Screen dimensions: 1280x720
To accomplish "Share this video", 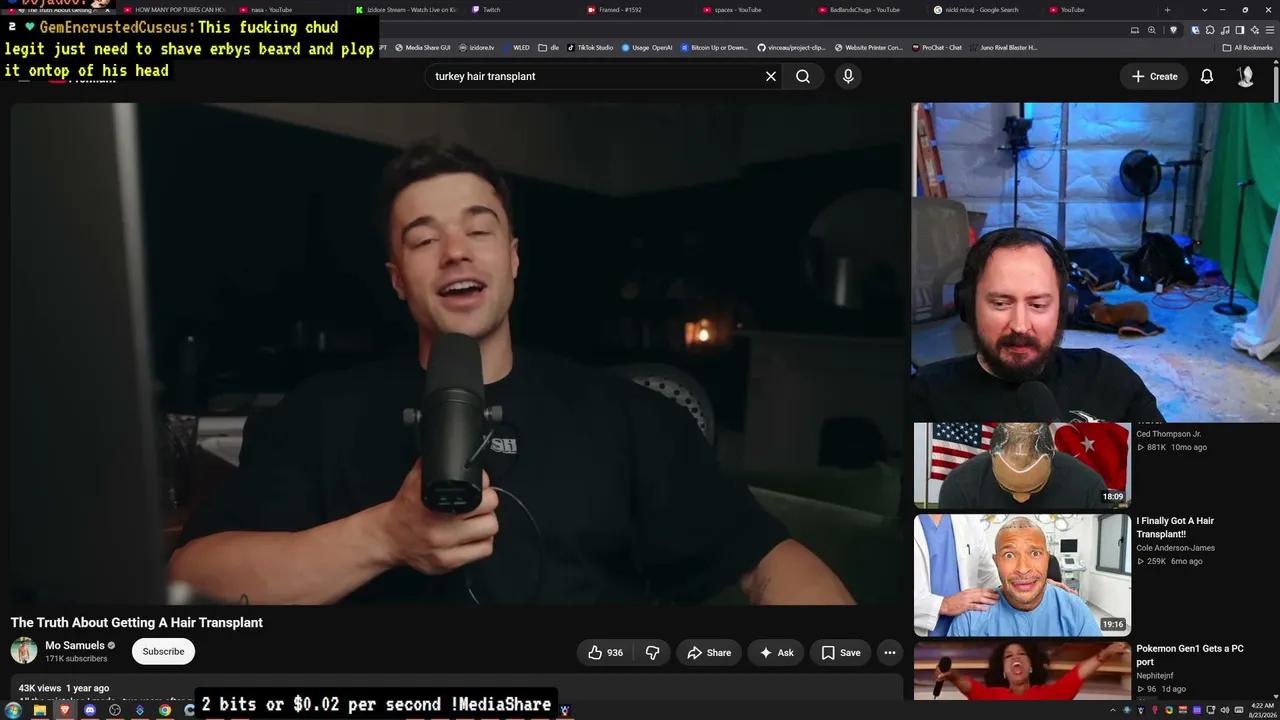I will 709,653.
